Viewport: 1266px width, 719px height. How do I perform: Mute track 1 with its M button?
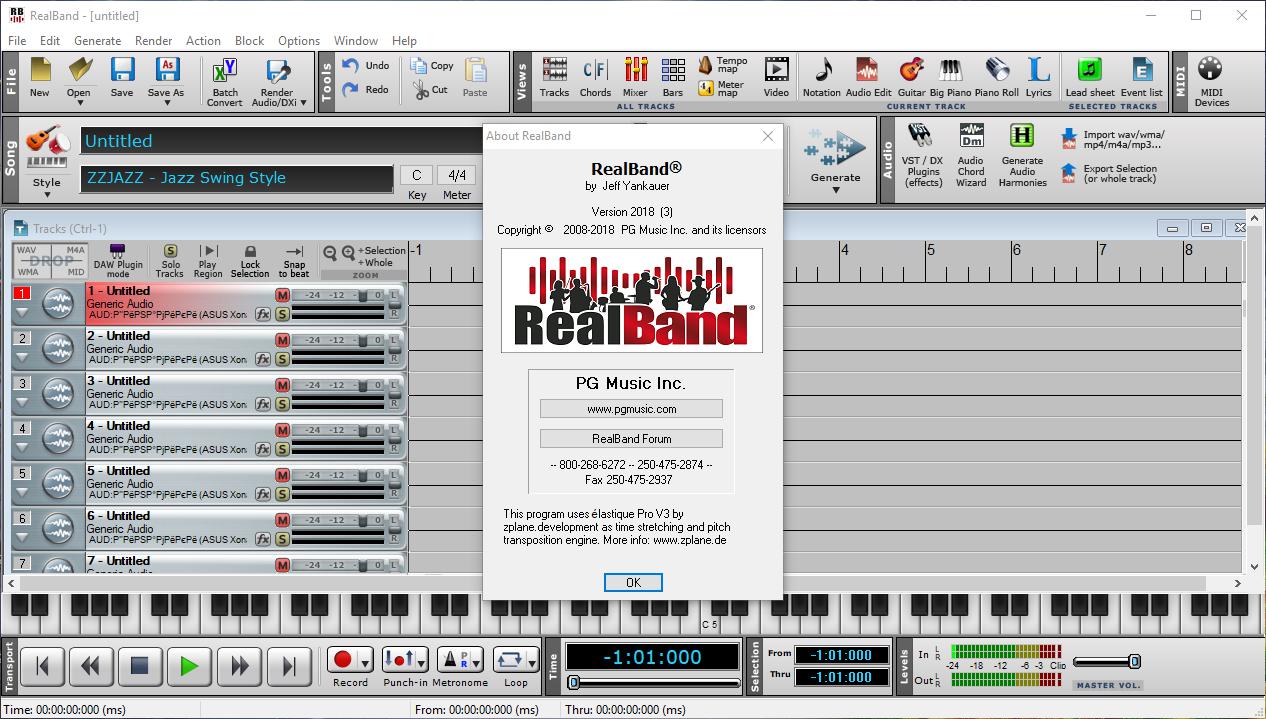282,295
